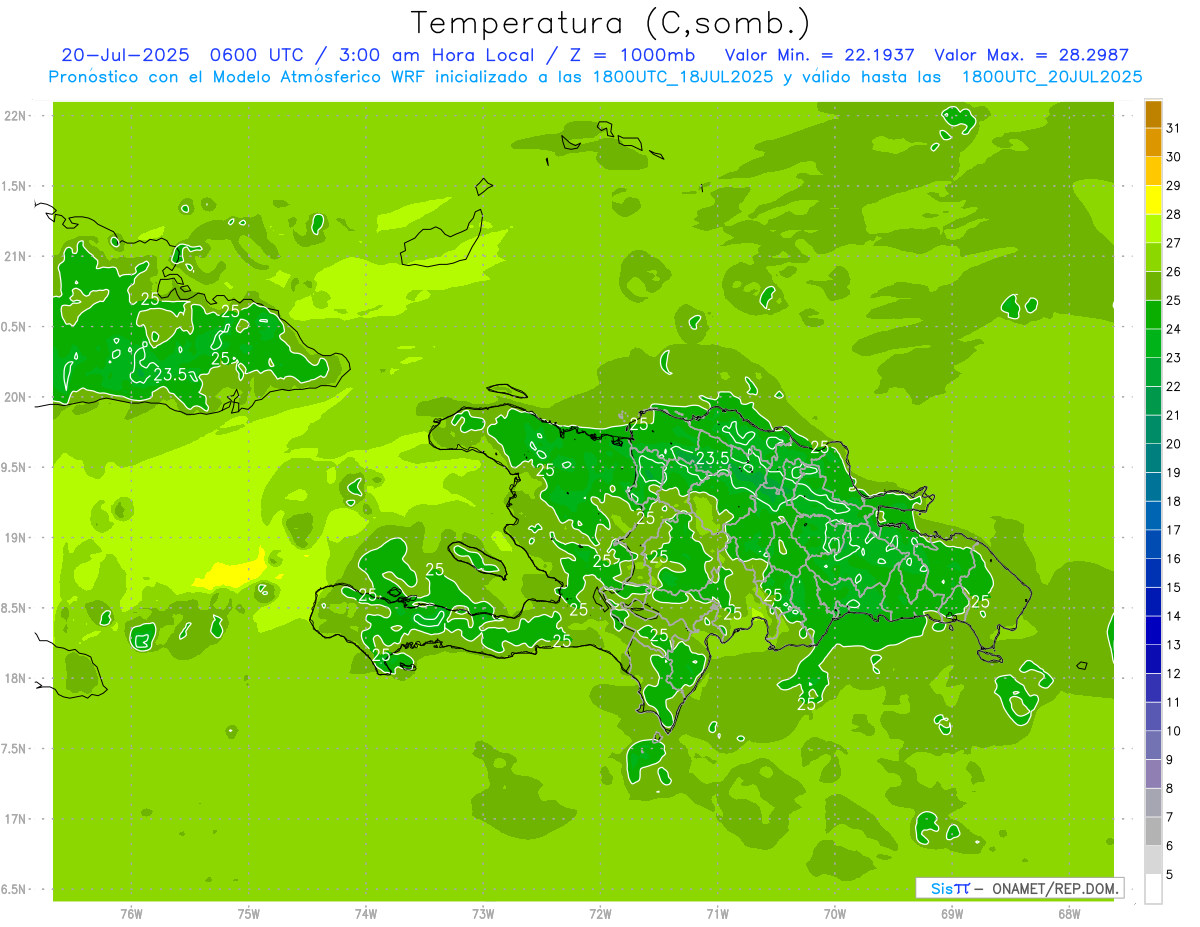Click the "Valor Min. = 22.1937" text

pos(820,55)
